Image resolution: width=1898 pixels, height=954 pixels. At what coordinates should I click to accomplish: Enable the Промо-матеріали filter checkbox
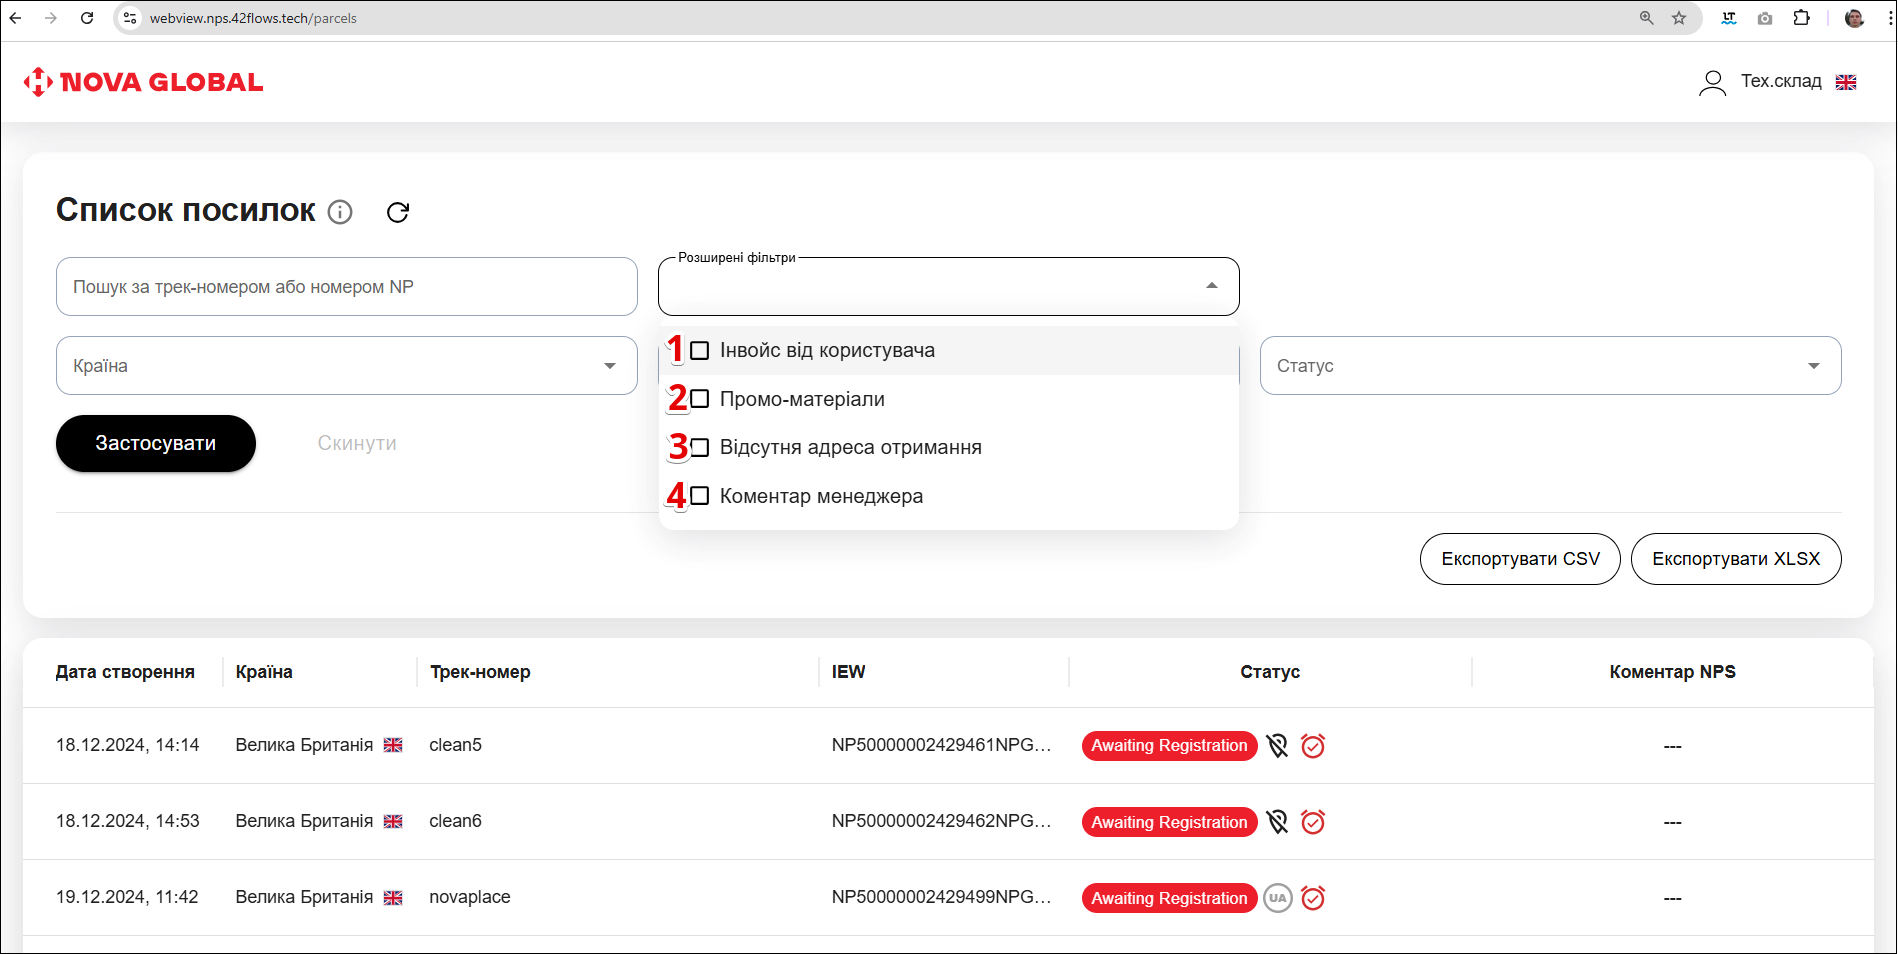[x=700, y=399]
